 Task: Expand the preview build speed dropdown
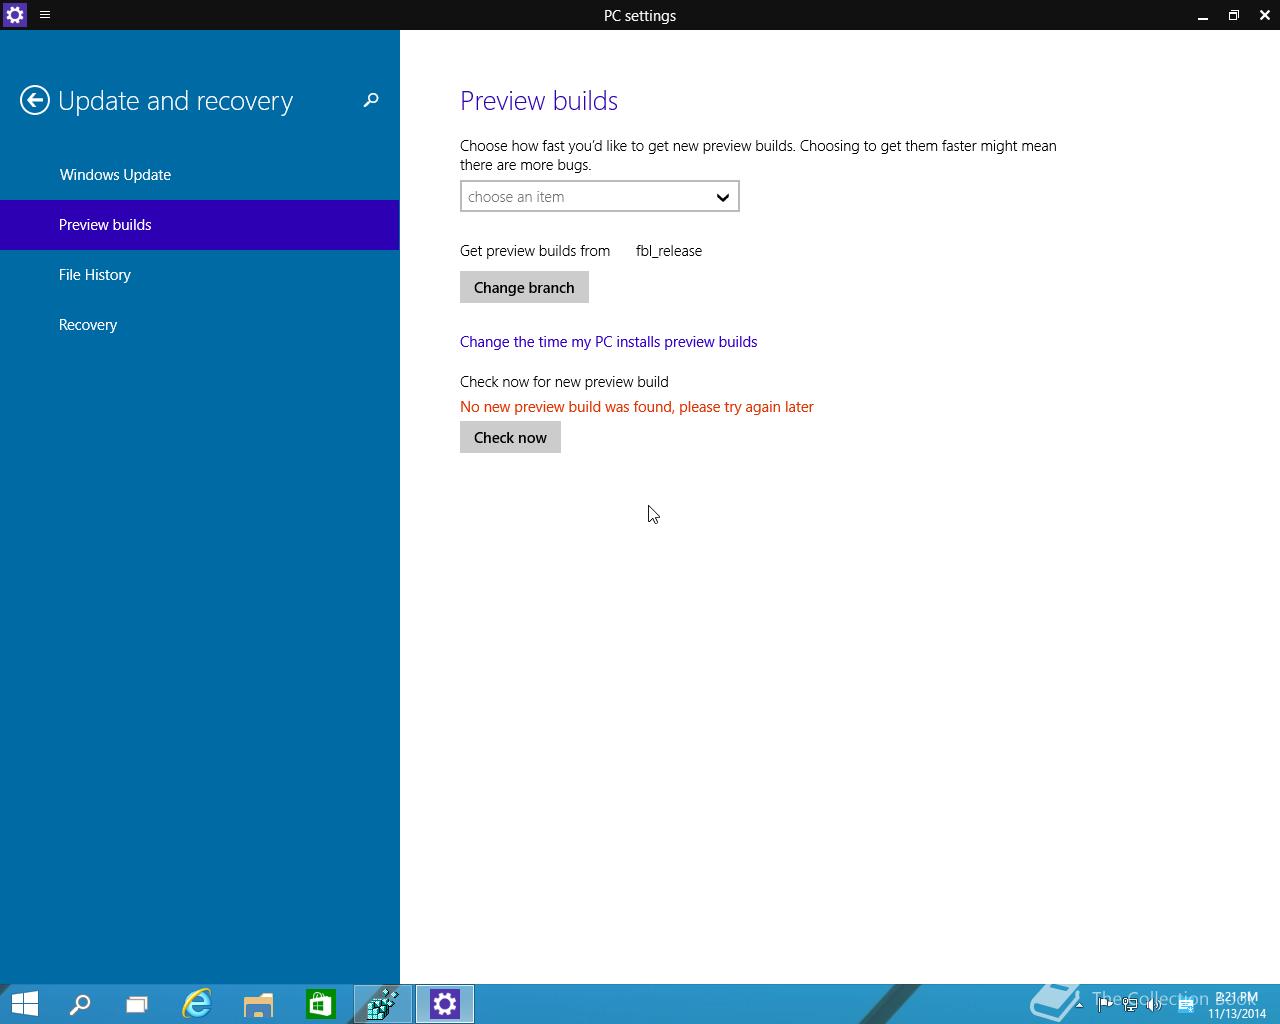point(600,196)
